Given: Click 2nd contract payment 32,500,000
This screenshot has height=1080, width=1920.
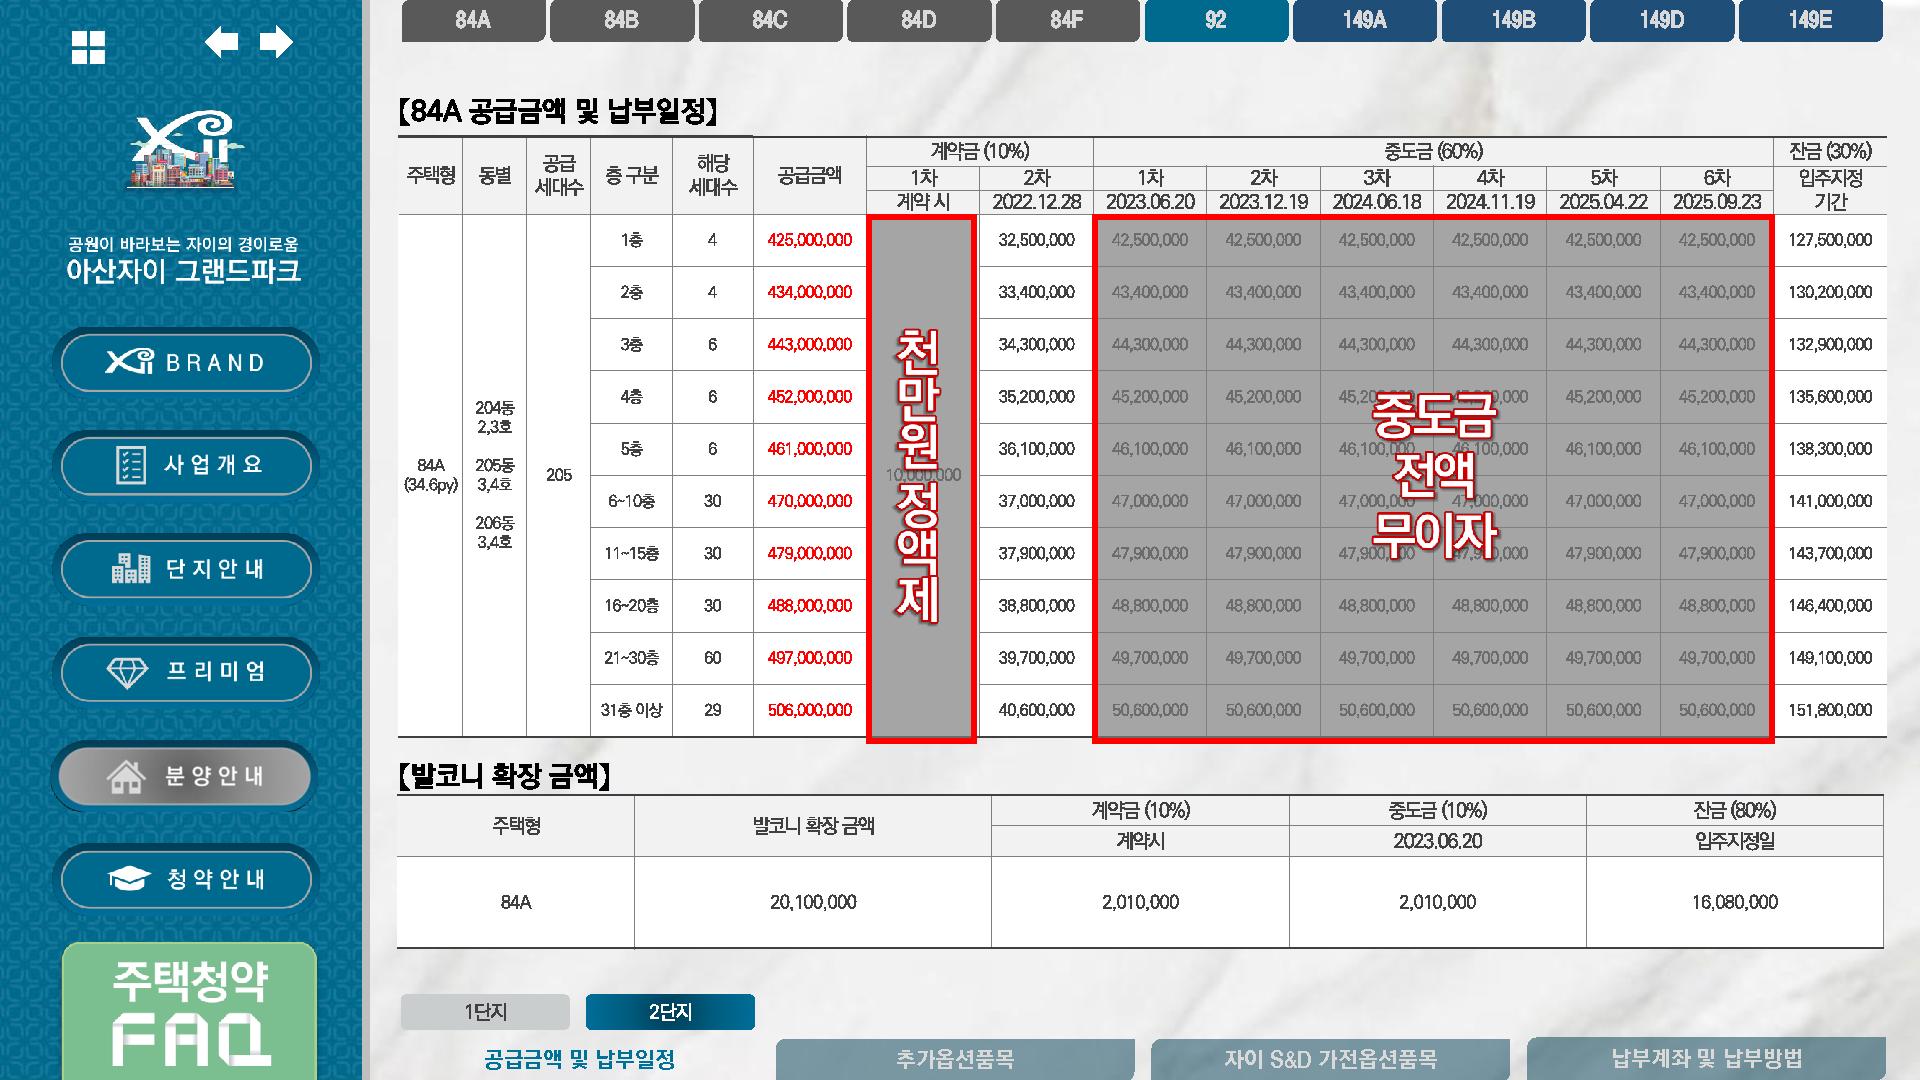Looking at the screenshot, I should click(1036, 240).
